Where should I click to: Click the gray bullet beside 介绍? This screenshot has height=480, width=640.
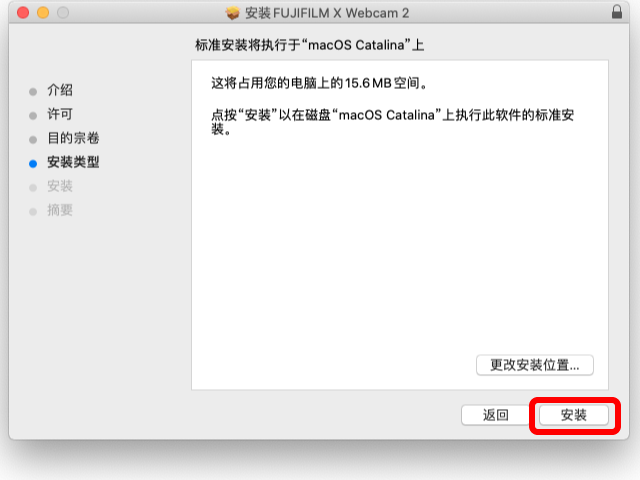tap(33, 92)
